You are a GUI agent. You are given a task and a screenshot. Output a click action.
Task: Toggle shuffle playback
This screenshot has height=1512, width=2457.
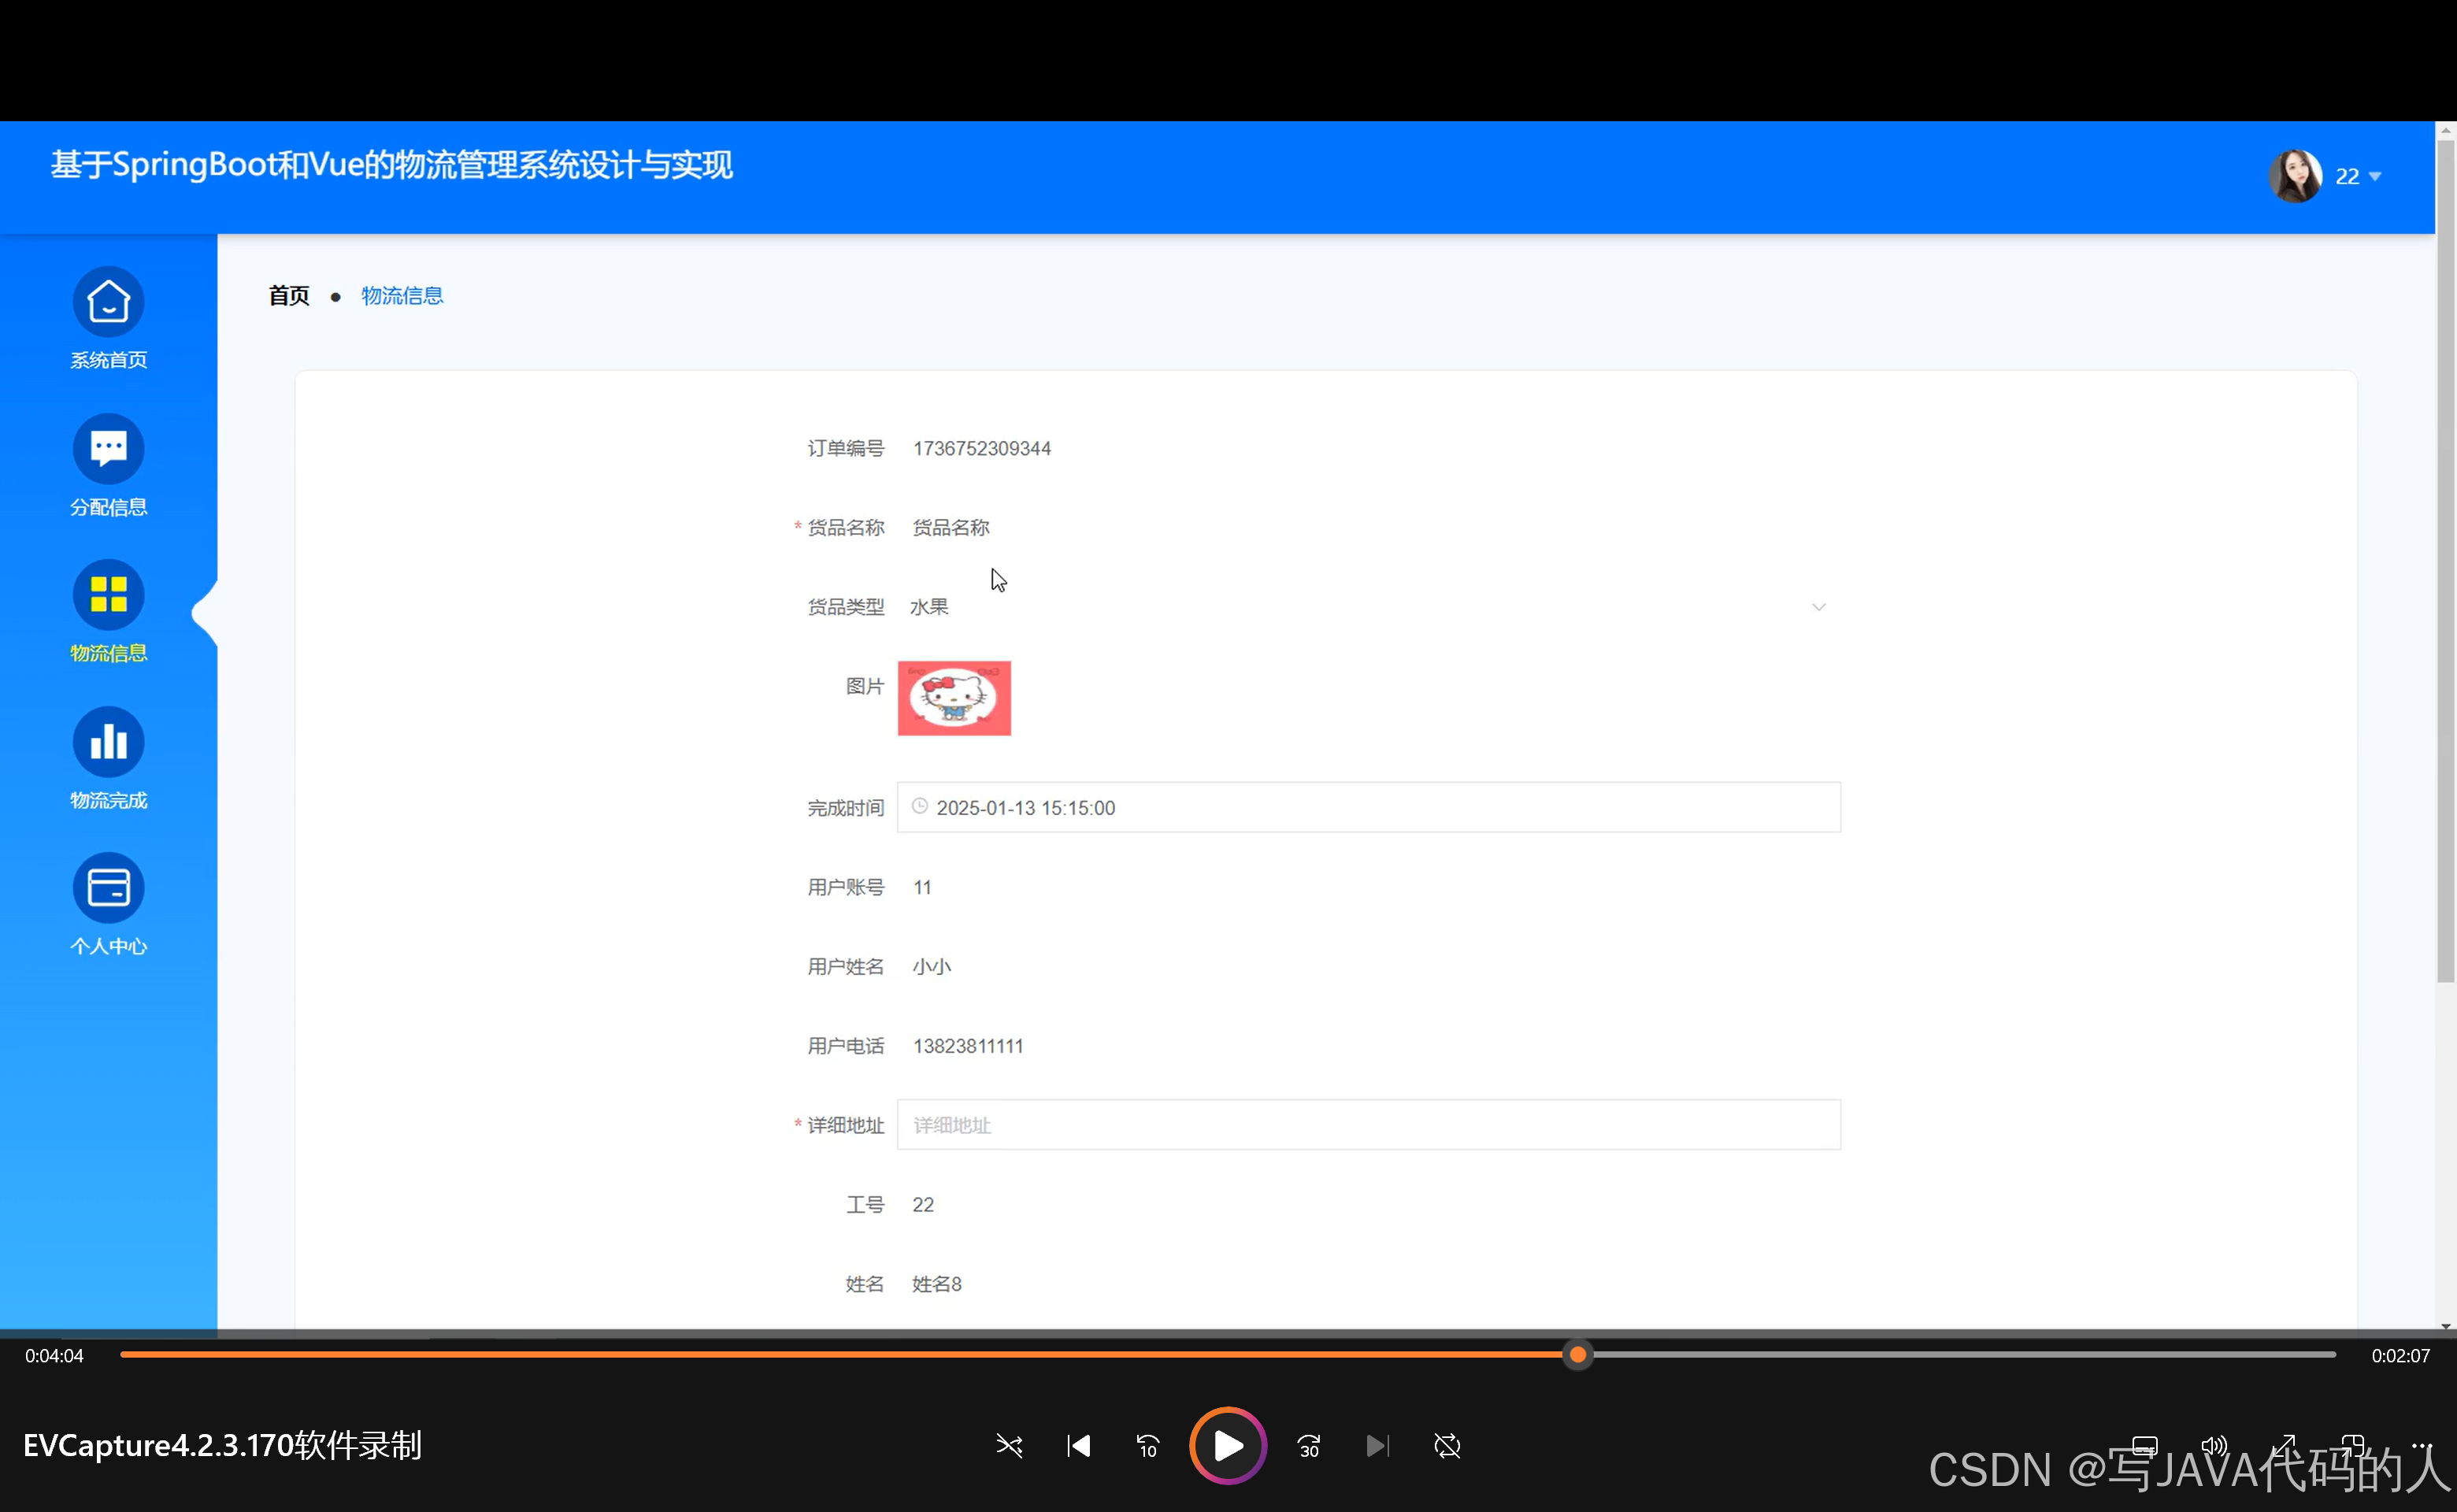coord(1009,1446)
